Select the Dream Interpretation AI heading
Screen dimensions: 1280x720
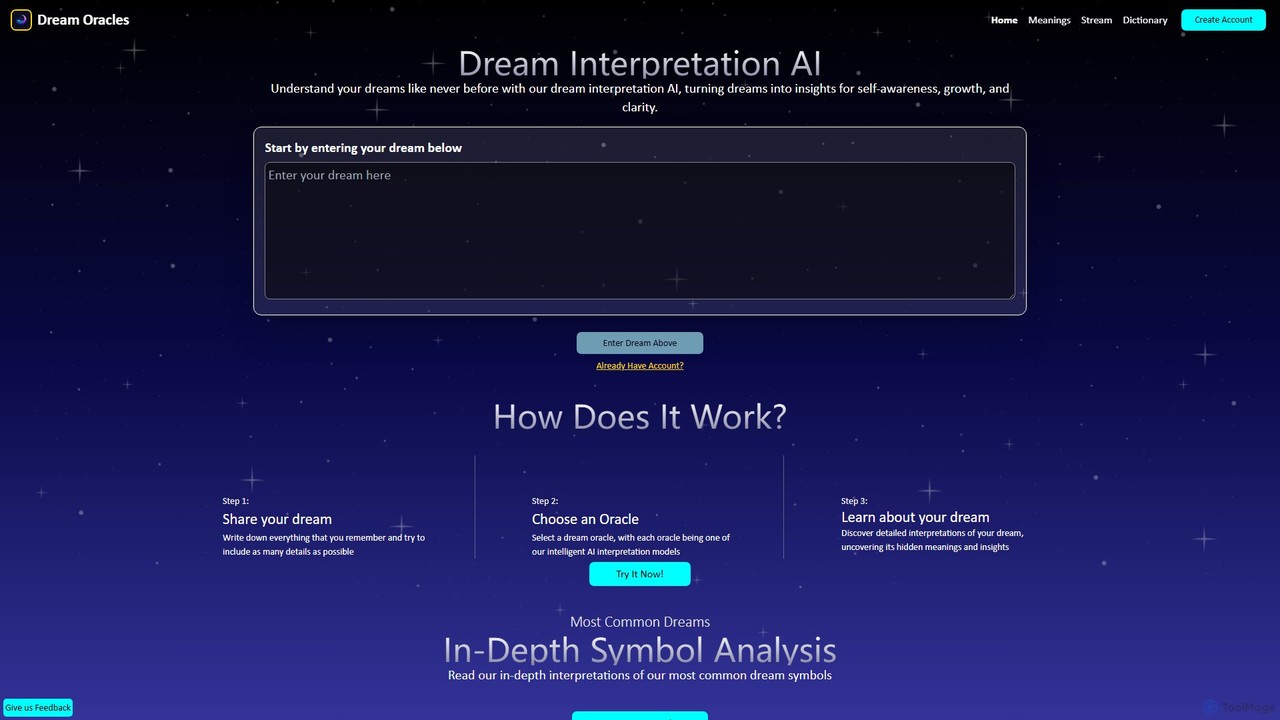pos(640,63)
